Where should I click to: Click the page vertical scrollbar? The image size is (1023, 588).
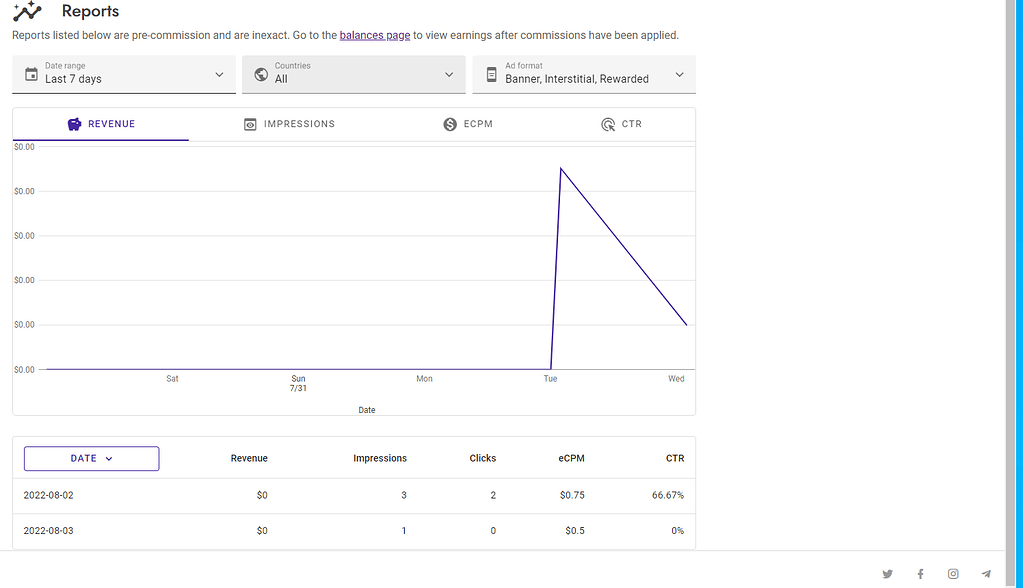1011,294
